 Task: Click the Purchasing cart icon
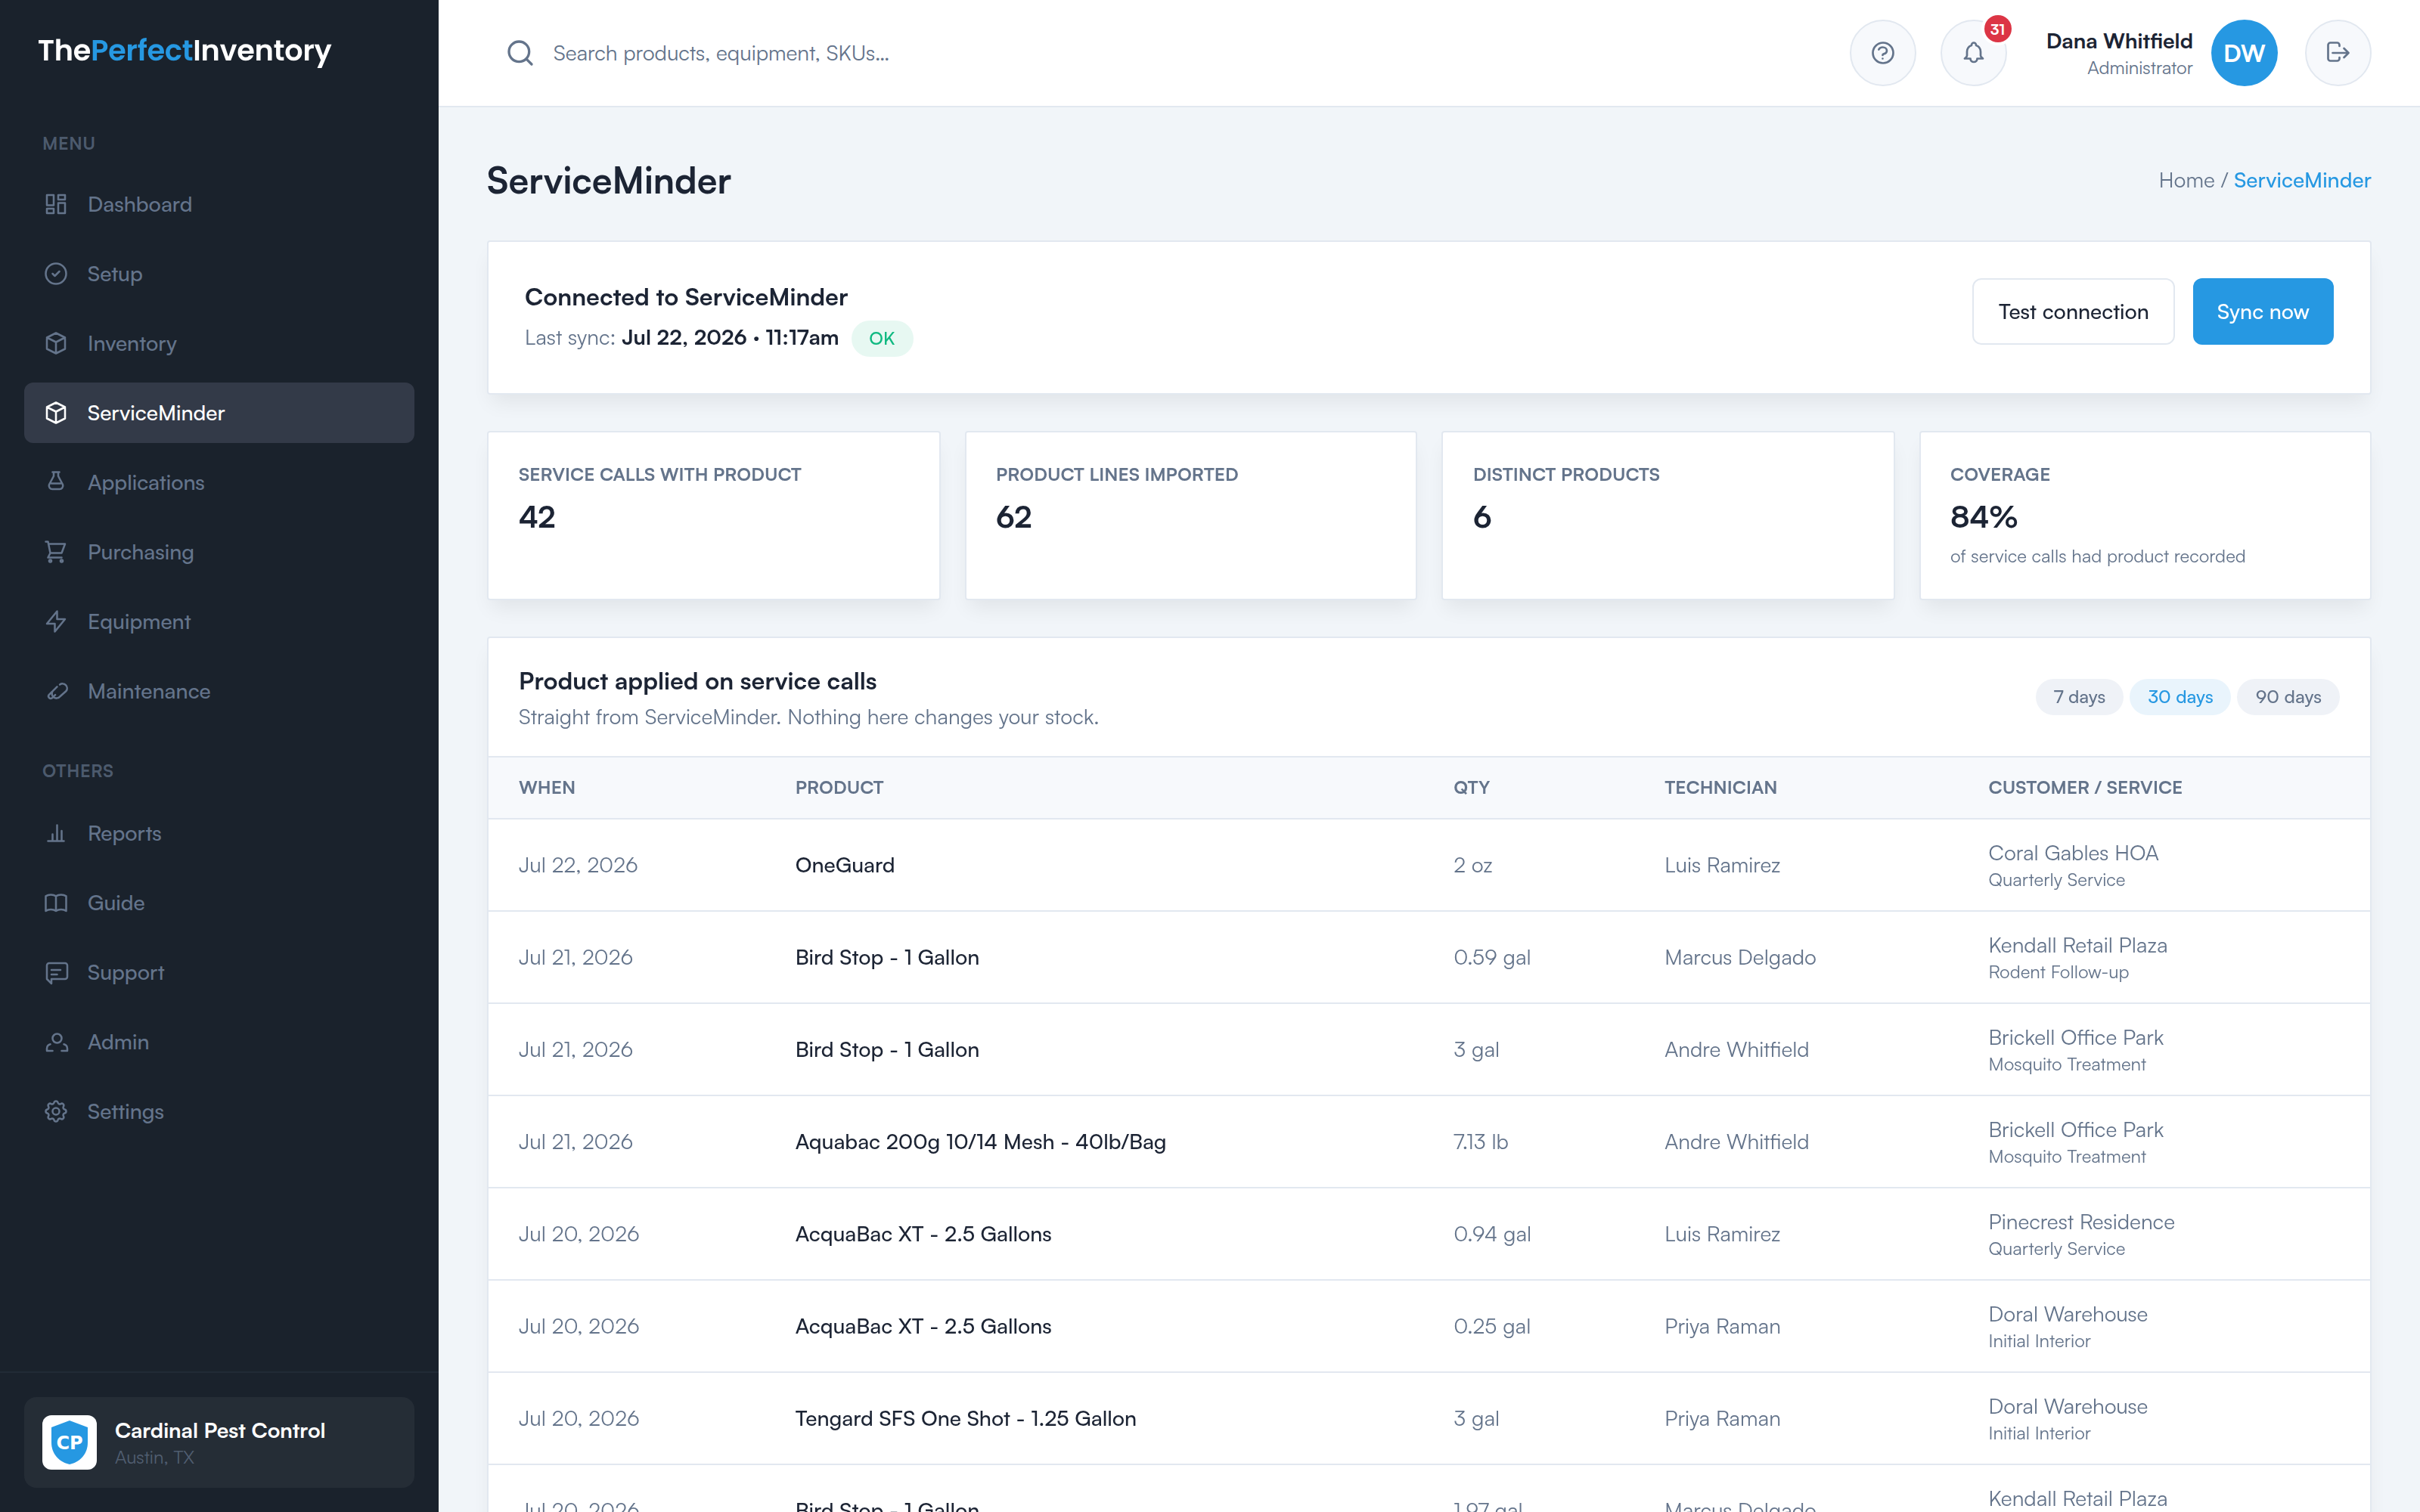pyautogui.click(x=56, y=552)
